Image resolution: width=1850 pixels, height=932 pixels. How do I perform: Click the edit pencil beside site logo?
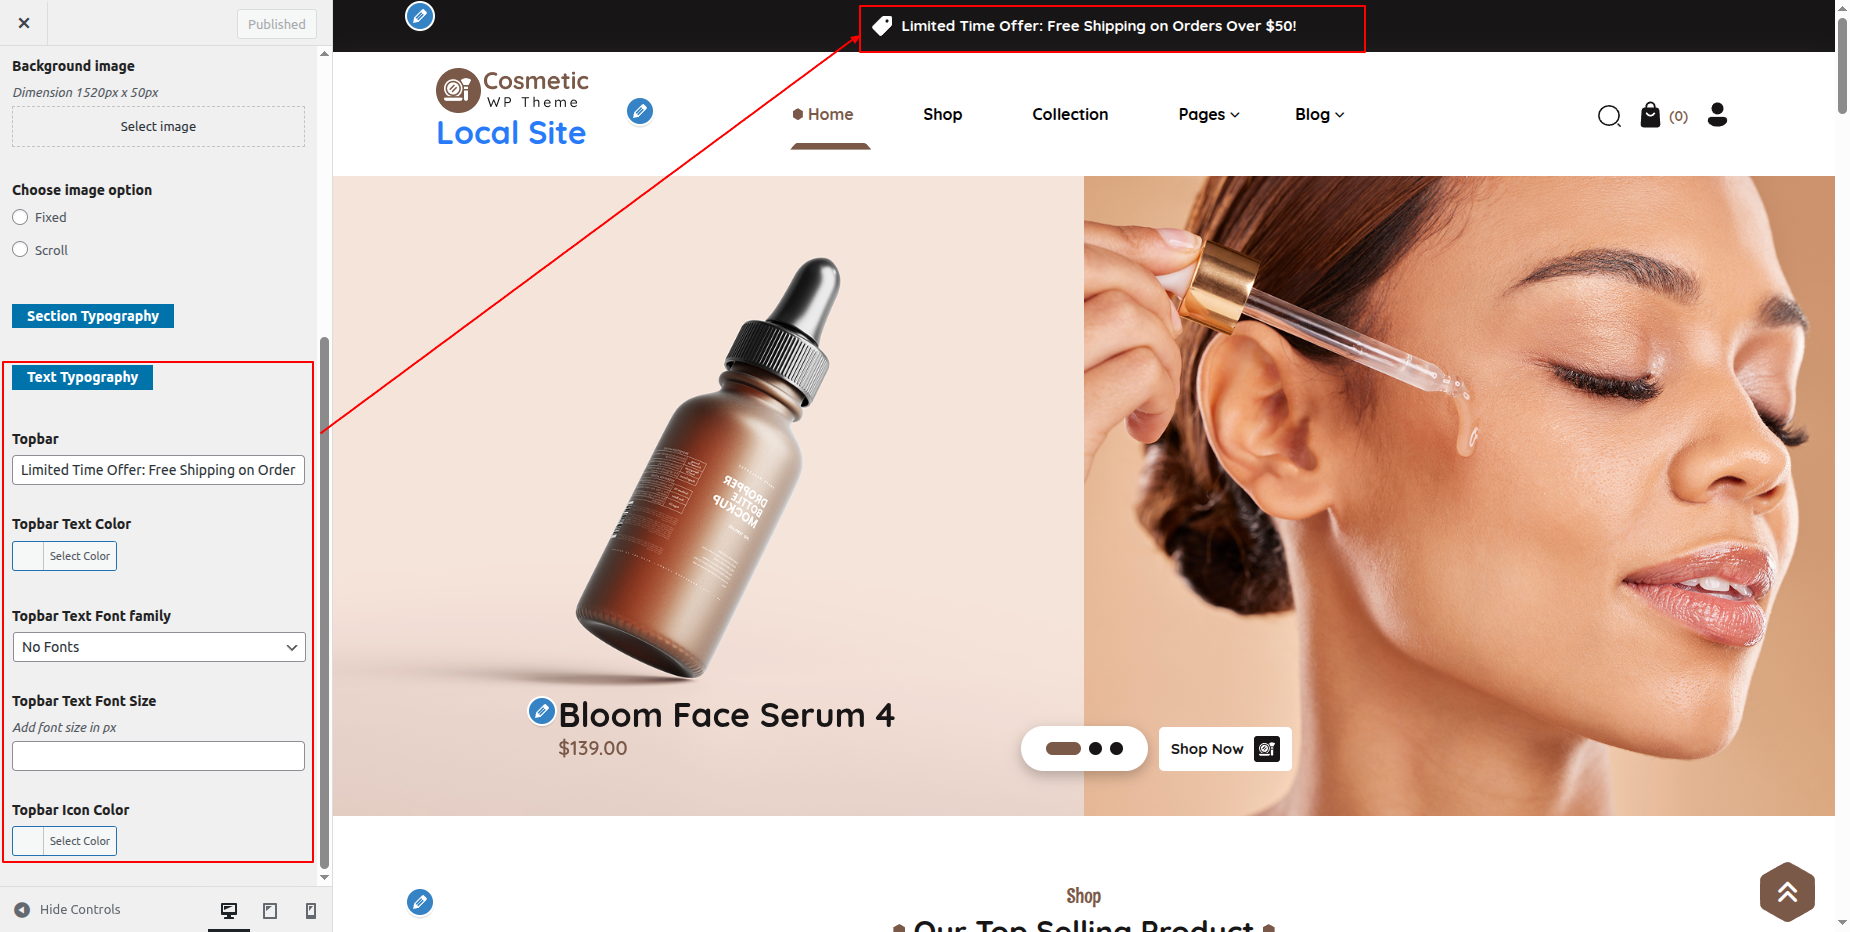coord(640,111)
